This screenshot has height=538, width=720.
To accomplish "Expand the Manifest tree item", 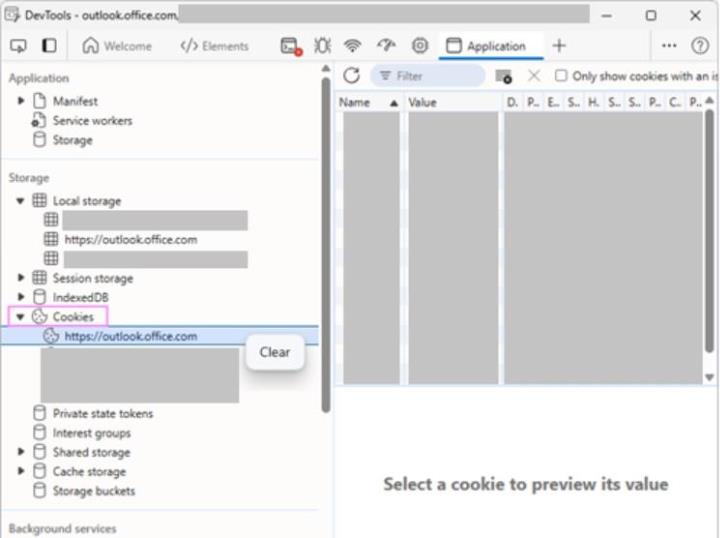I will [21, 101].
